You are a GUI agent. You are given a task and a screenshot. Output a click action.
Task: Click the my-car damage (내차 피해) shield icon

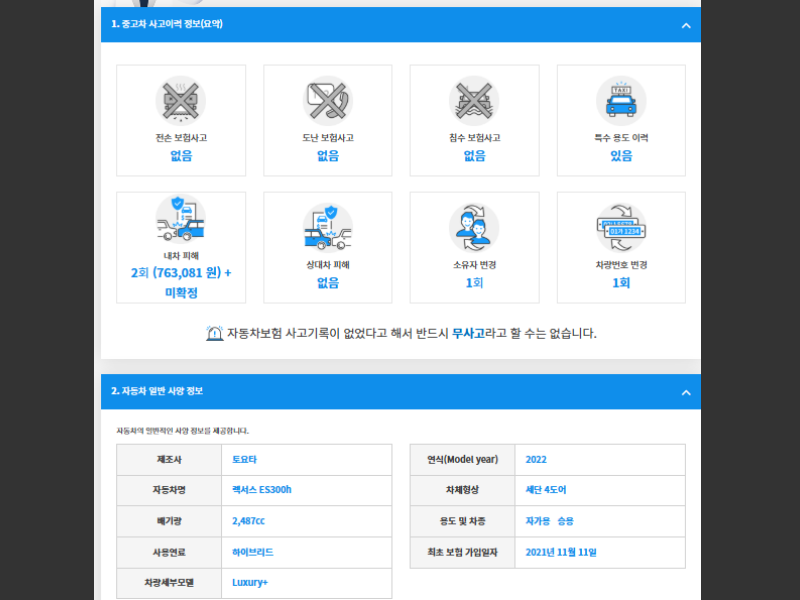tap(180, 227)
